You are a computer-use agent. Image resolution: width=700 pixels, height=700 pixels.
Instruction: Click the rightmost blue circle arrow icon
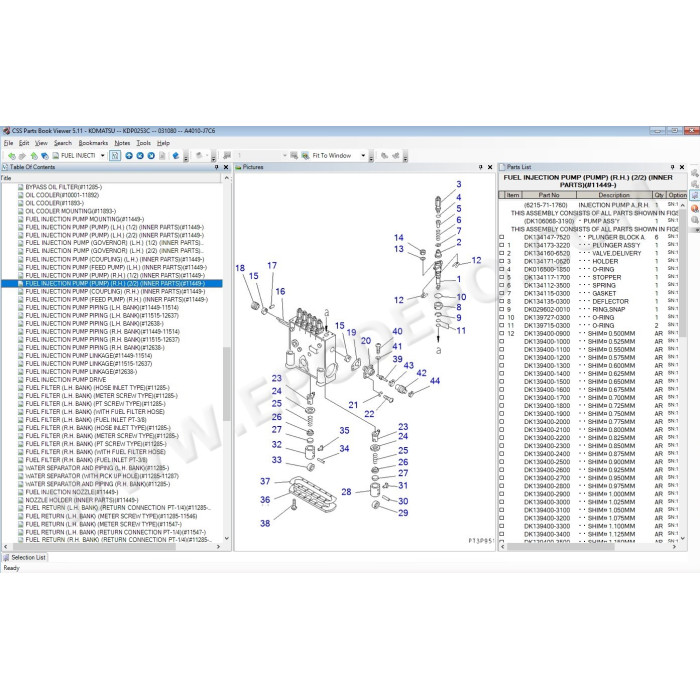click(151, 156)
